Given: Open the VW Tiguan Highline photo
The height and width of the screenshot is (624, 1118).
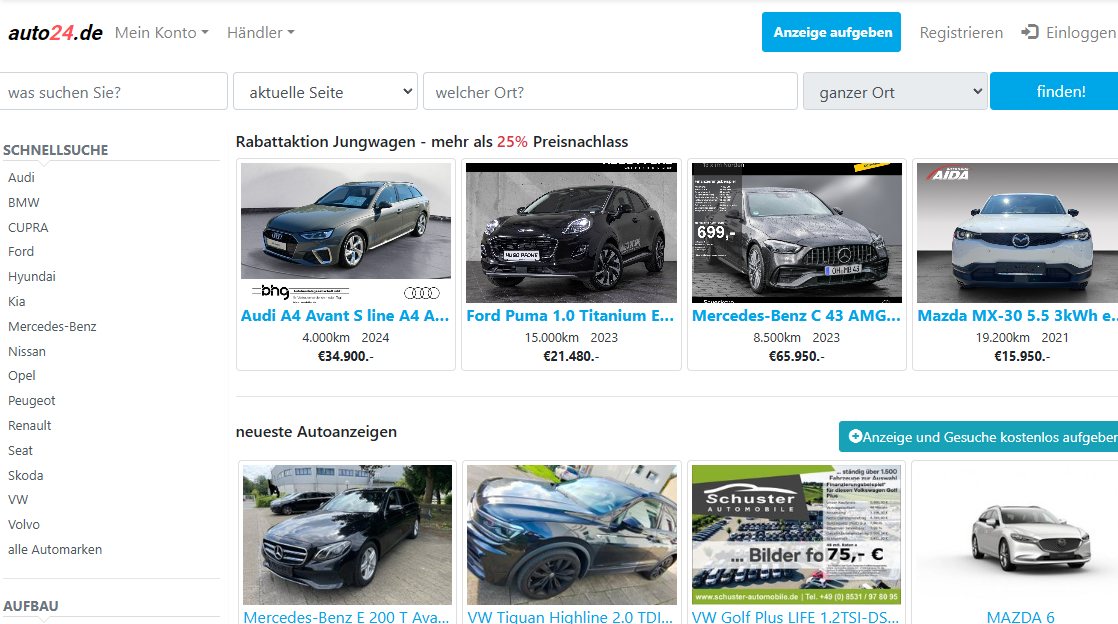Looking at the screenshot, I should point(572,535).
